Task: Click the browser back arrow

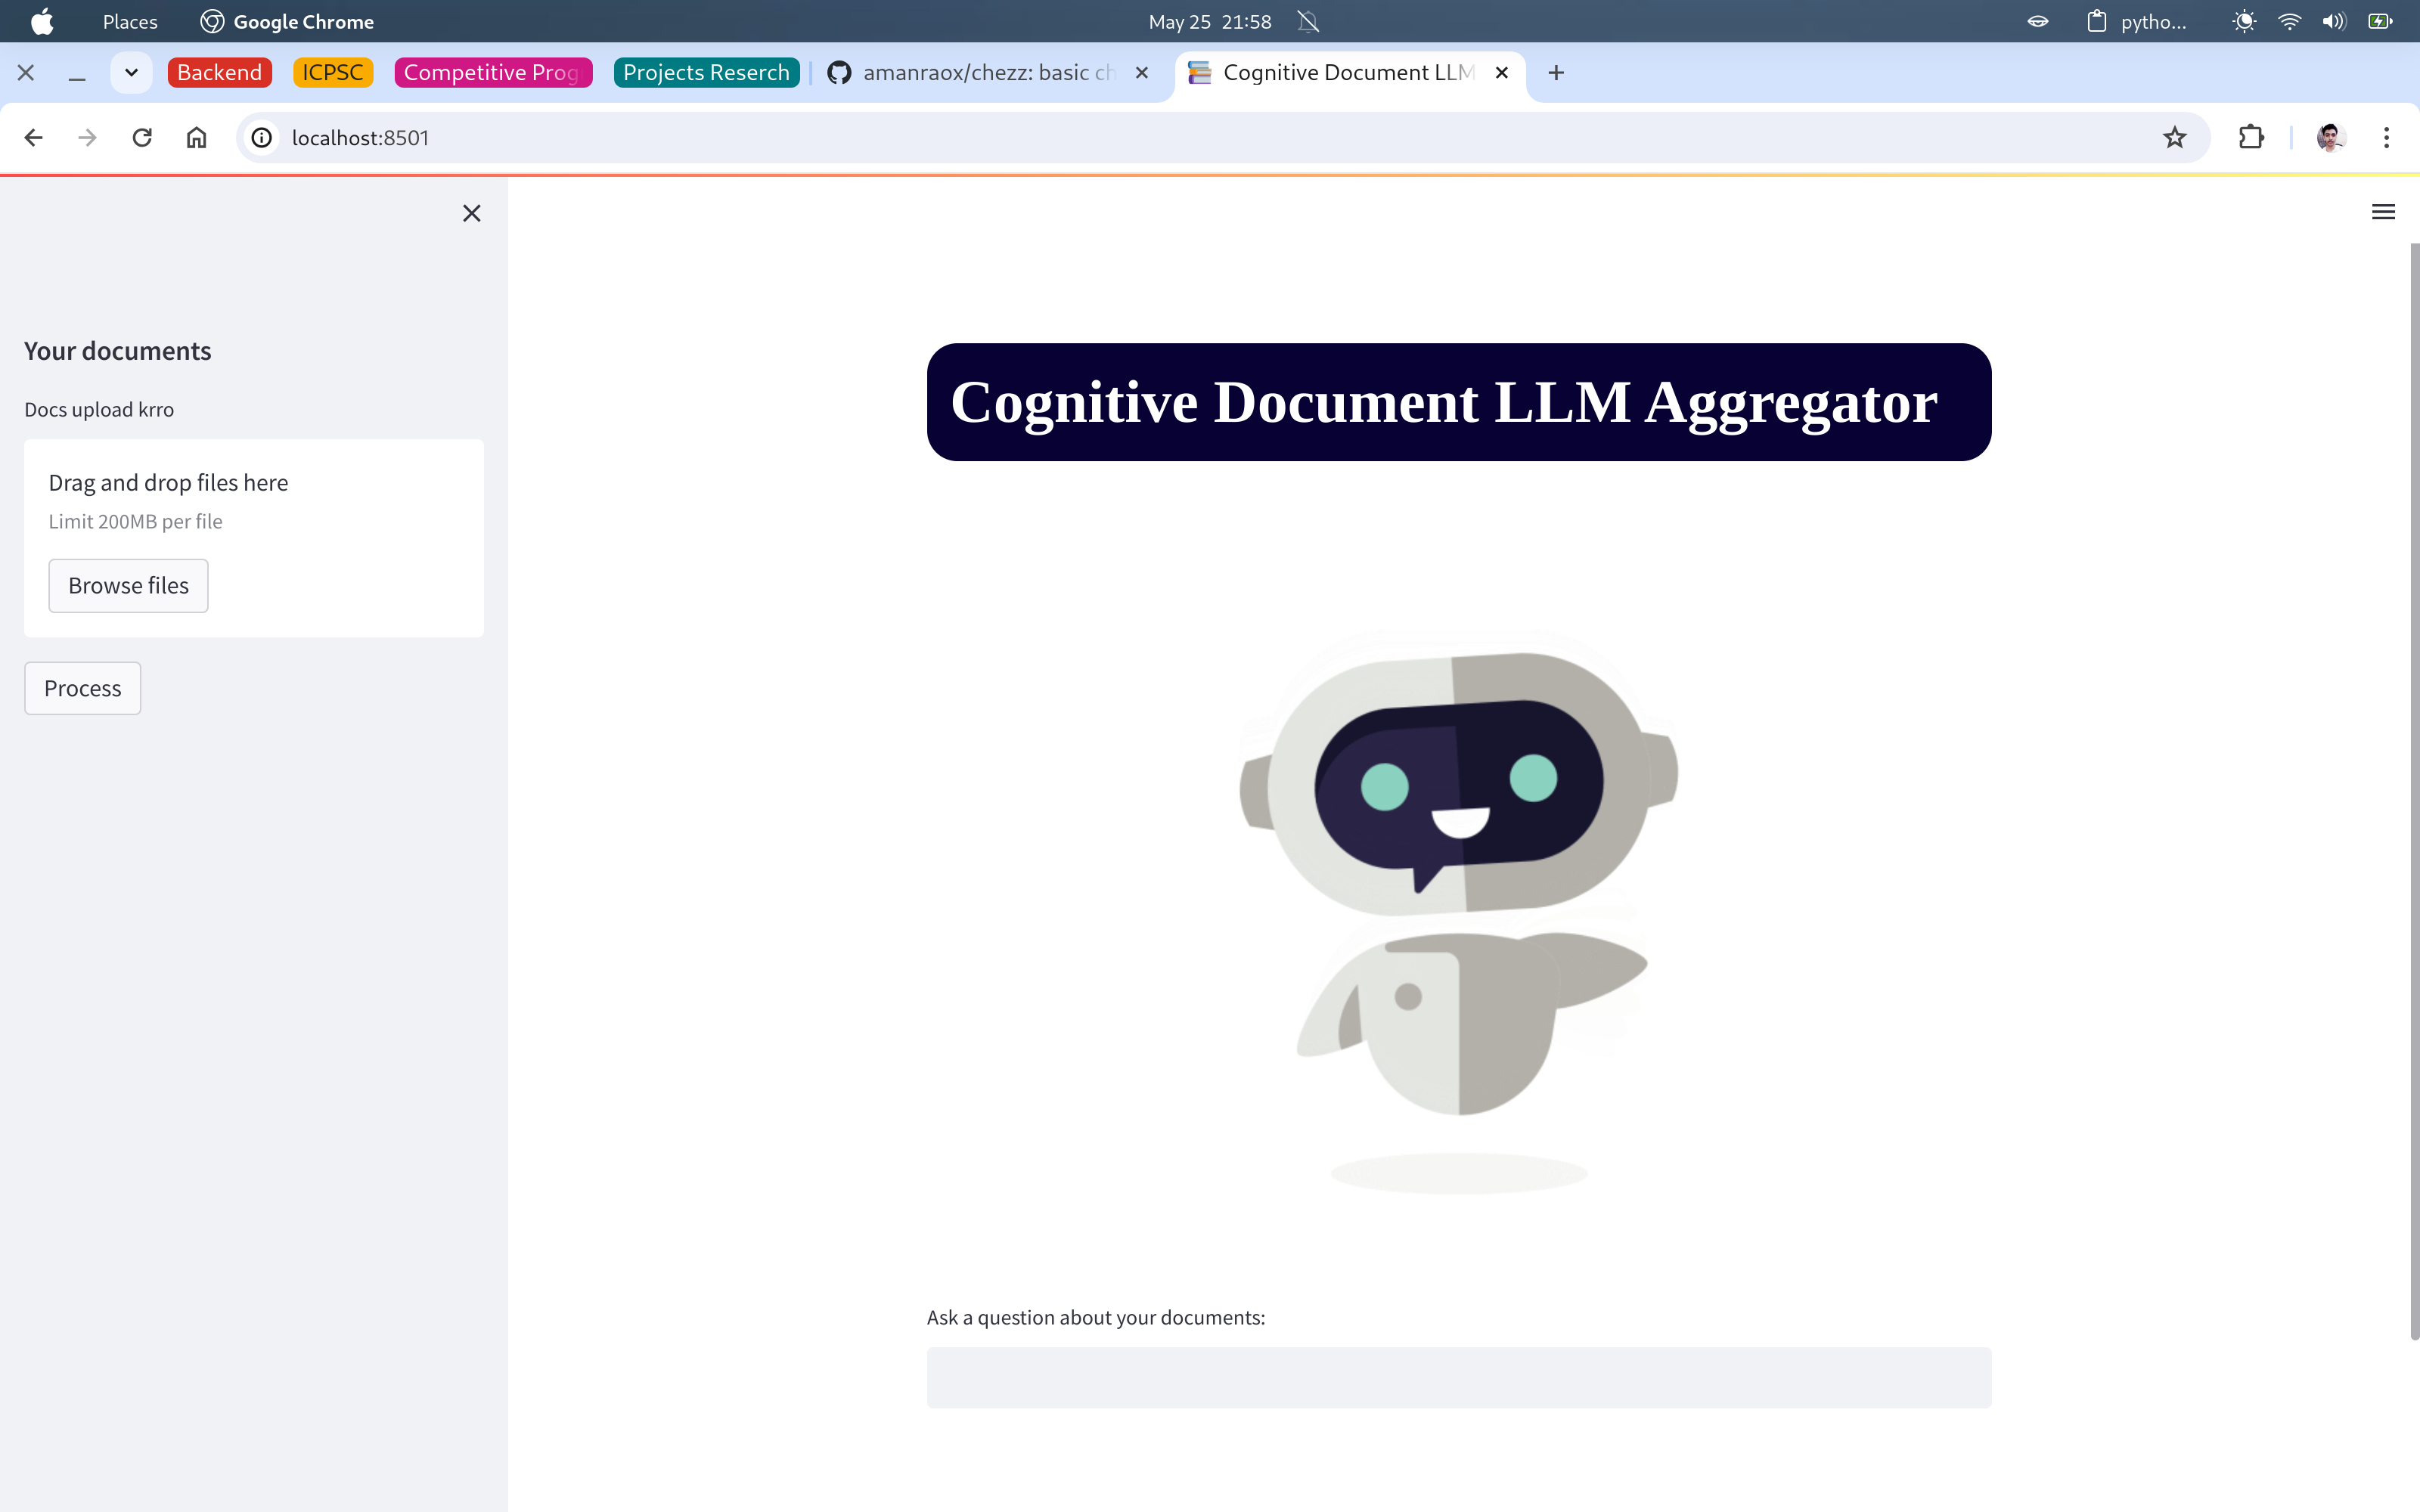Action: click(x=33, y=138)
